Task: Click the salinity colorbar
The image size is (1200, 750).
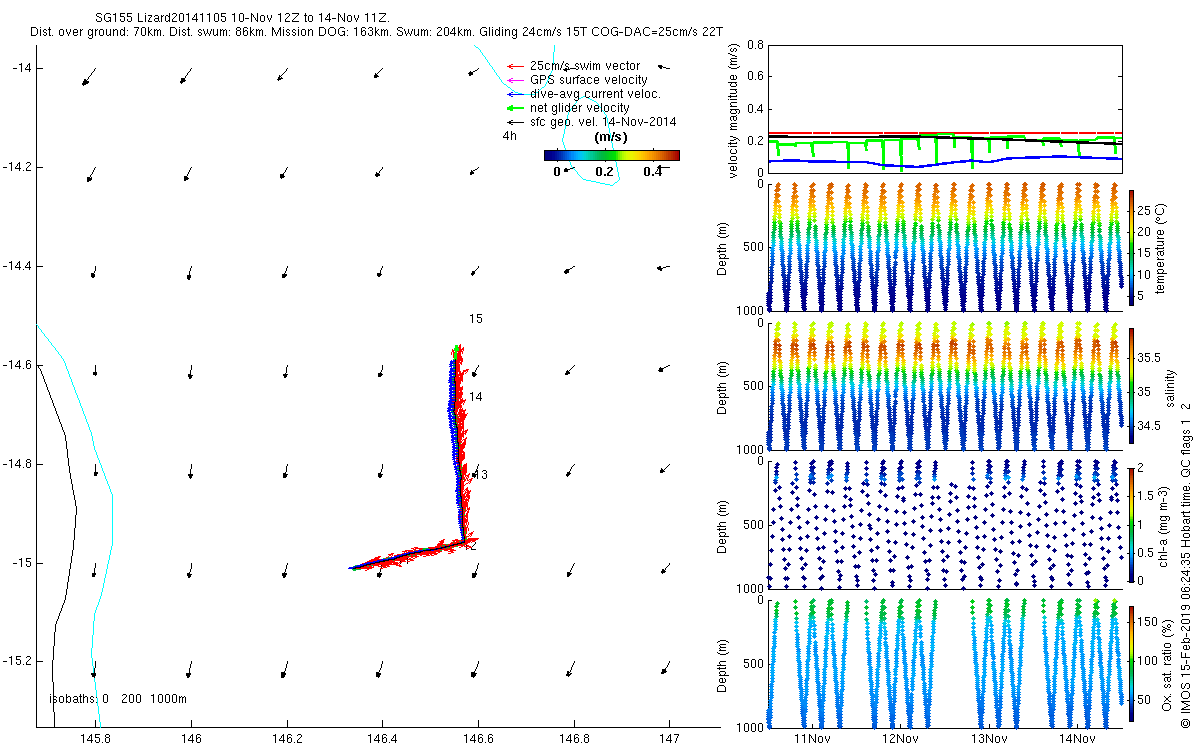Action: click(x=1131, y=385)
